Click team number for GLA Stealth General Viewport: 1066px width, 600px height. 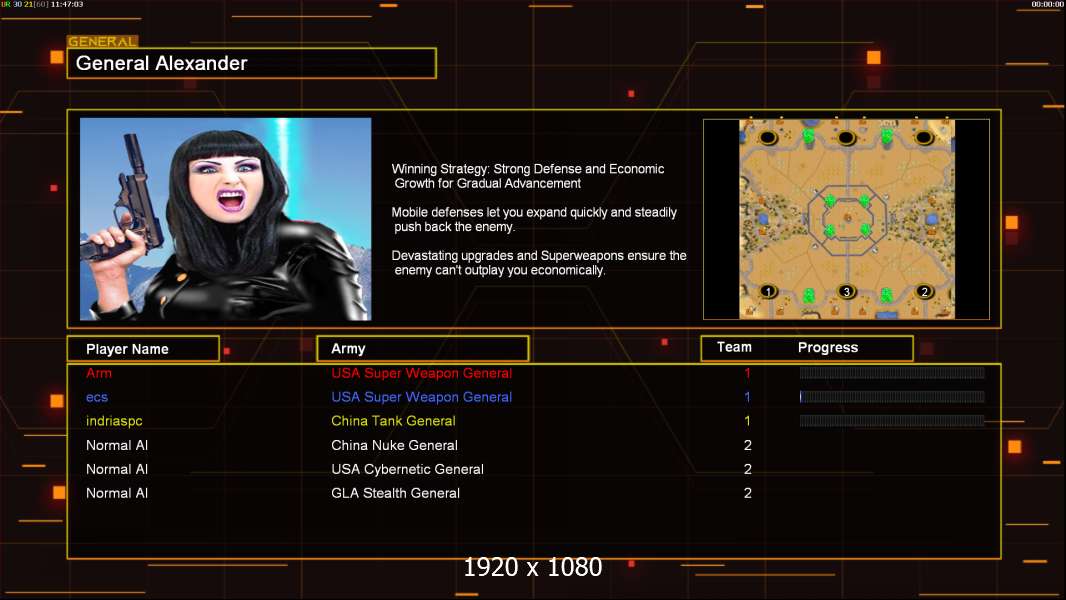[748, 493]
